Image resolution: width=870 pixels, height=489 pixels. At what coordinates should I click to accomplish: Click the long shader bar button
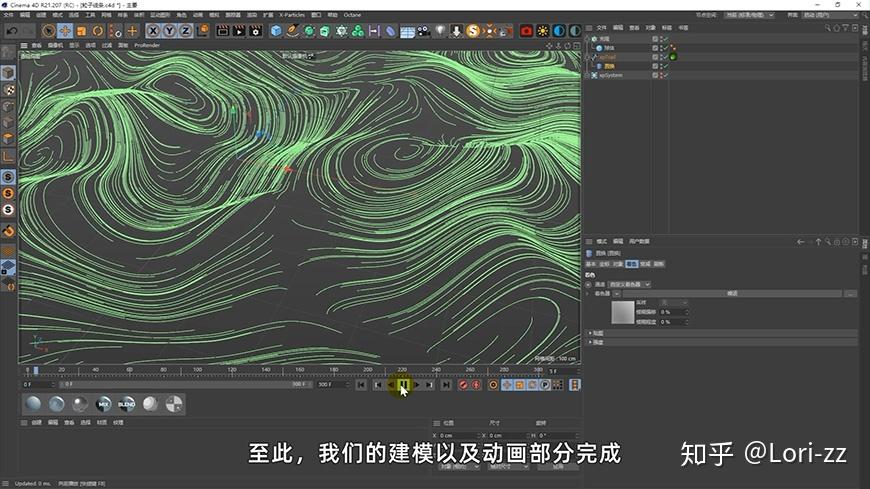pyautogui.click(x=732, y=294)
